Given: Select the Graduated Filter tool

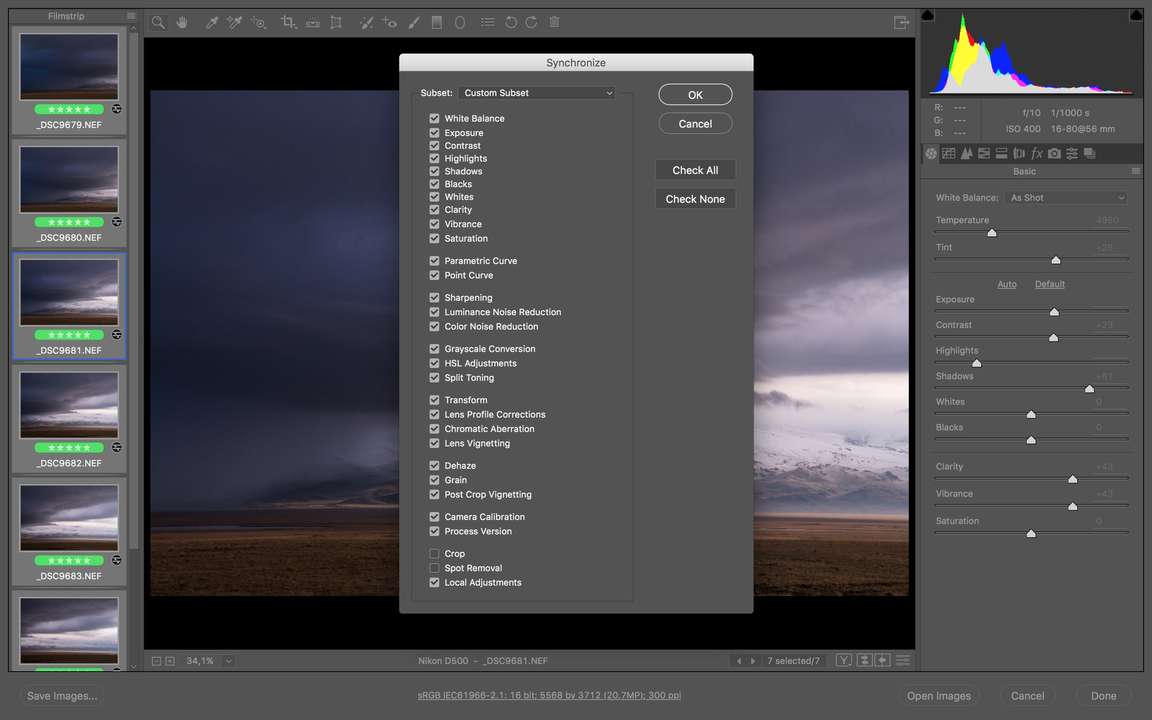Looking at the screenshot, I should [x=437, y=22].
